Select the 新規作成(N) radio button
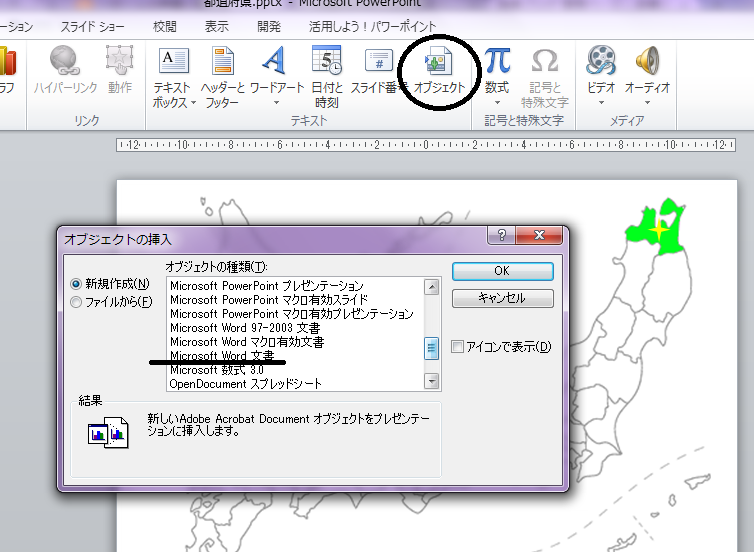Viewport: 754px width, 552px height. pyautogui.click(x=76, y=284)
